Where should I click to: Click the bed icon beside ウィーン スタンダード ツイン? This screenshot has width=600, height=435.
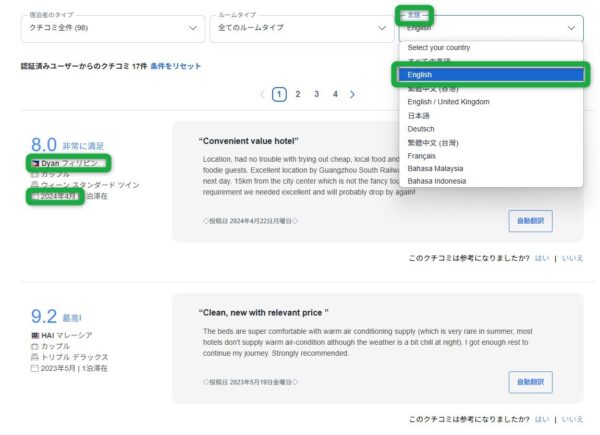pos(36,185)
